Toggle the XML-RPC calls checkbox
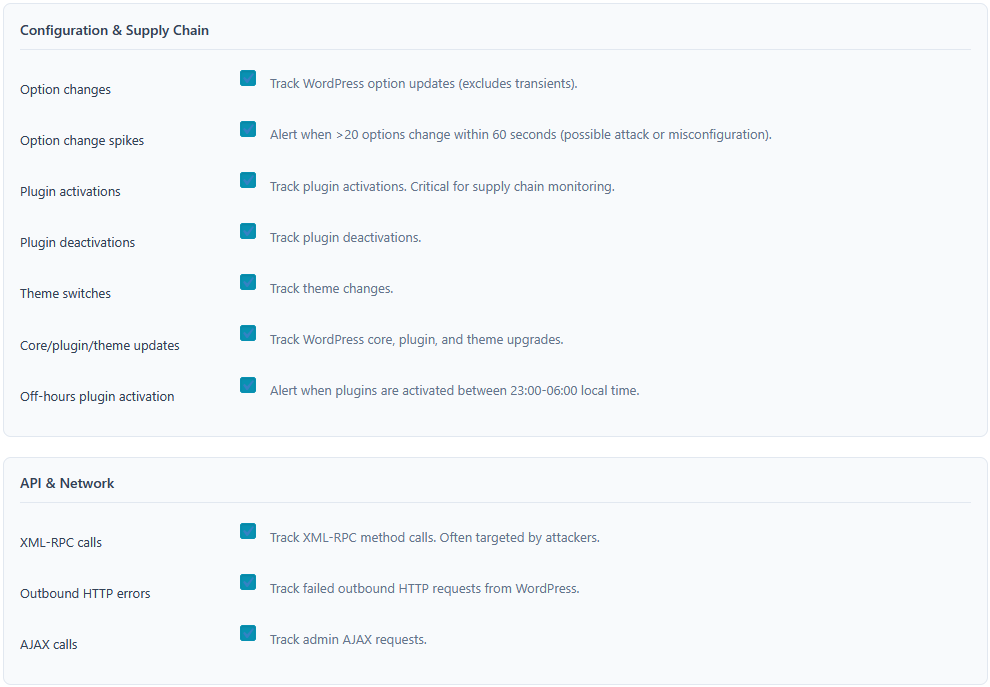Image resolution: width=990 pixels, height=687 pixels. 247,531
